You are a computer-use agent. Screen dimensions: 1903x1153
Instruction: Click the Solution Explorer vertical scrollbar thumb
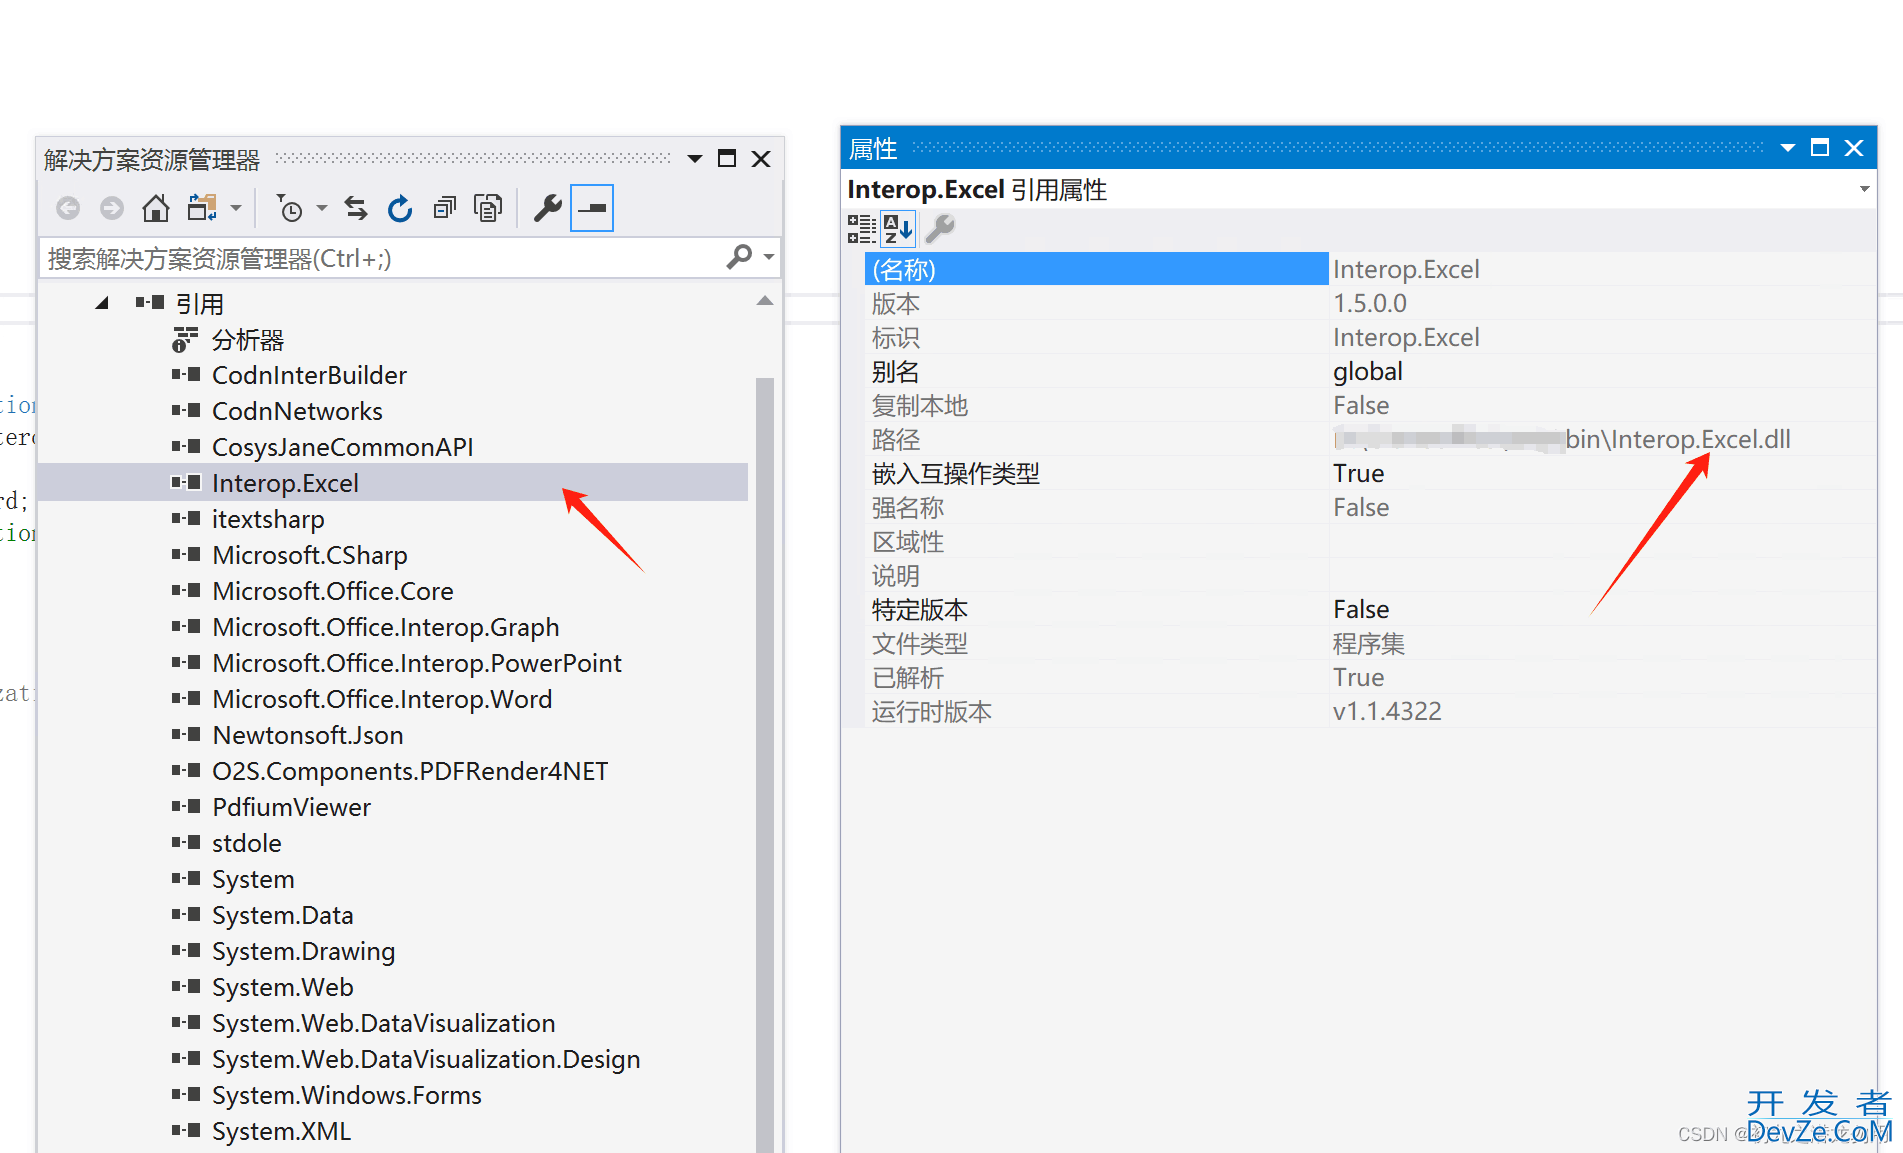click(x=765, y=765)
